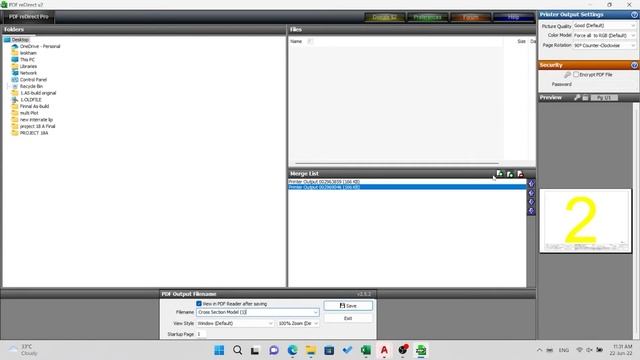Uncheck View in PDF Reader after saving
Viewport: 640px width, 360px height.
pyautogui.click(x=199, y=304)
